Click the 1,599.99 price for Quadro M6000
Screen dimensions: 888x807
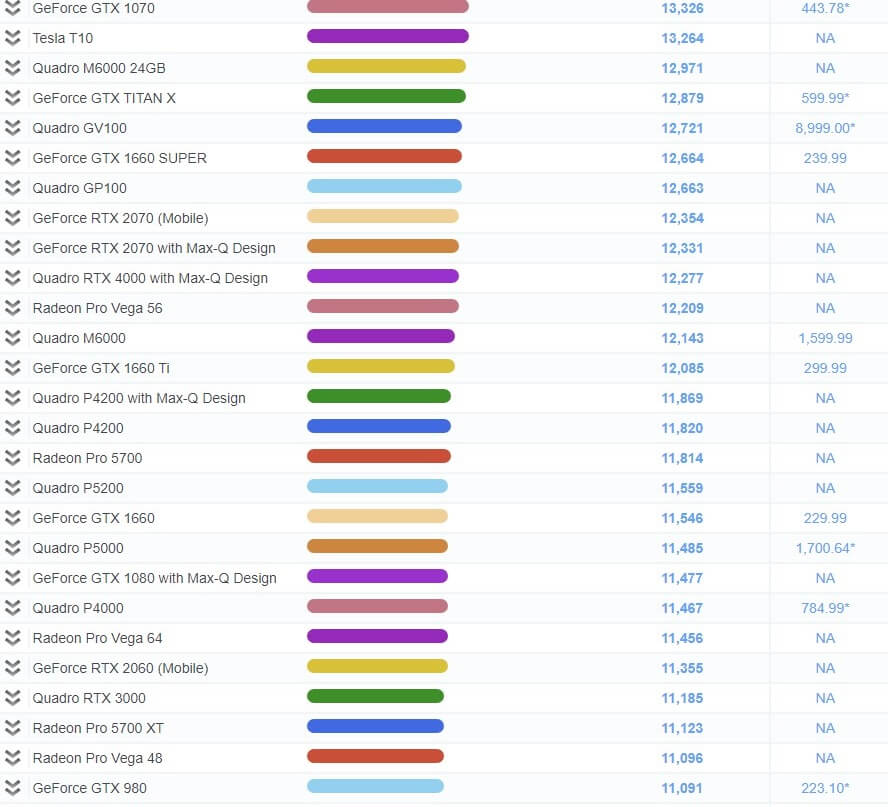point(826,338)
